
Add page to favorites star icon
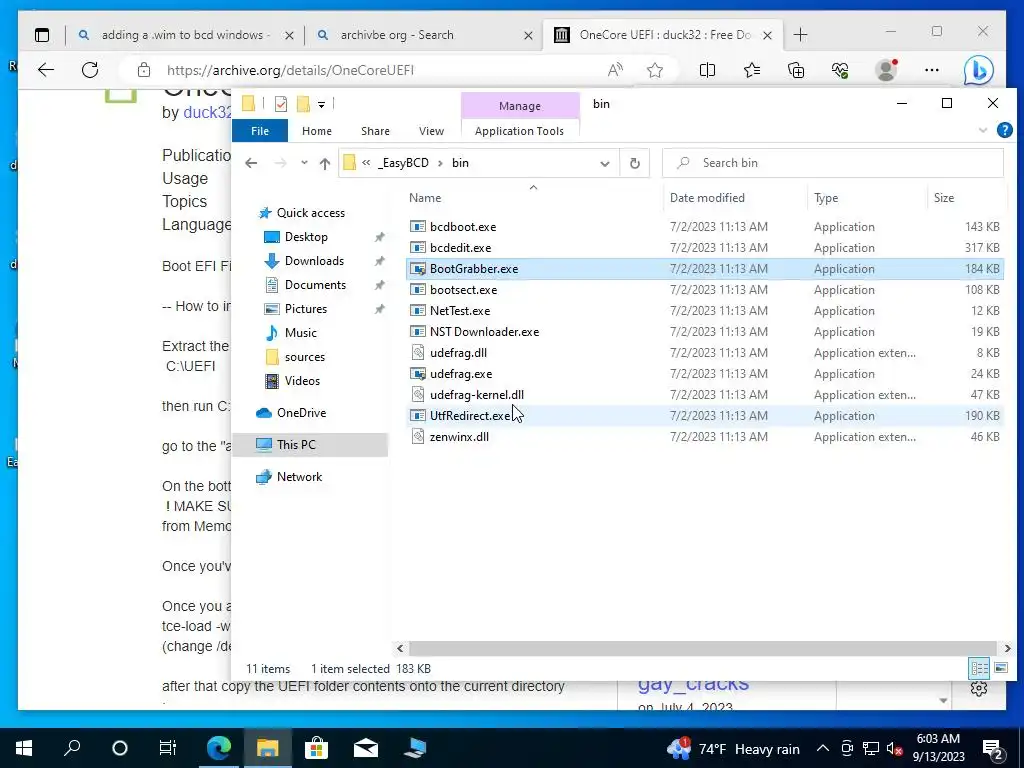pyautogui.click(x=655, y=70)
